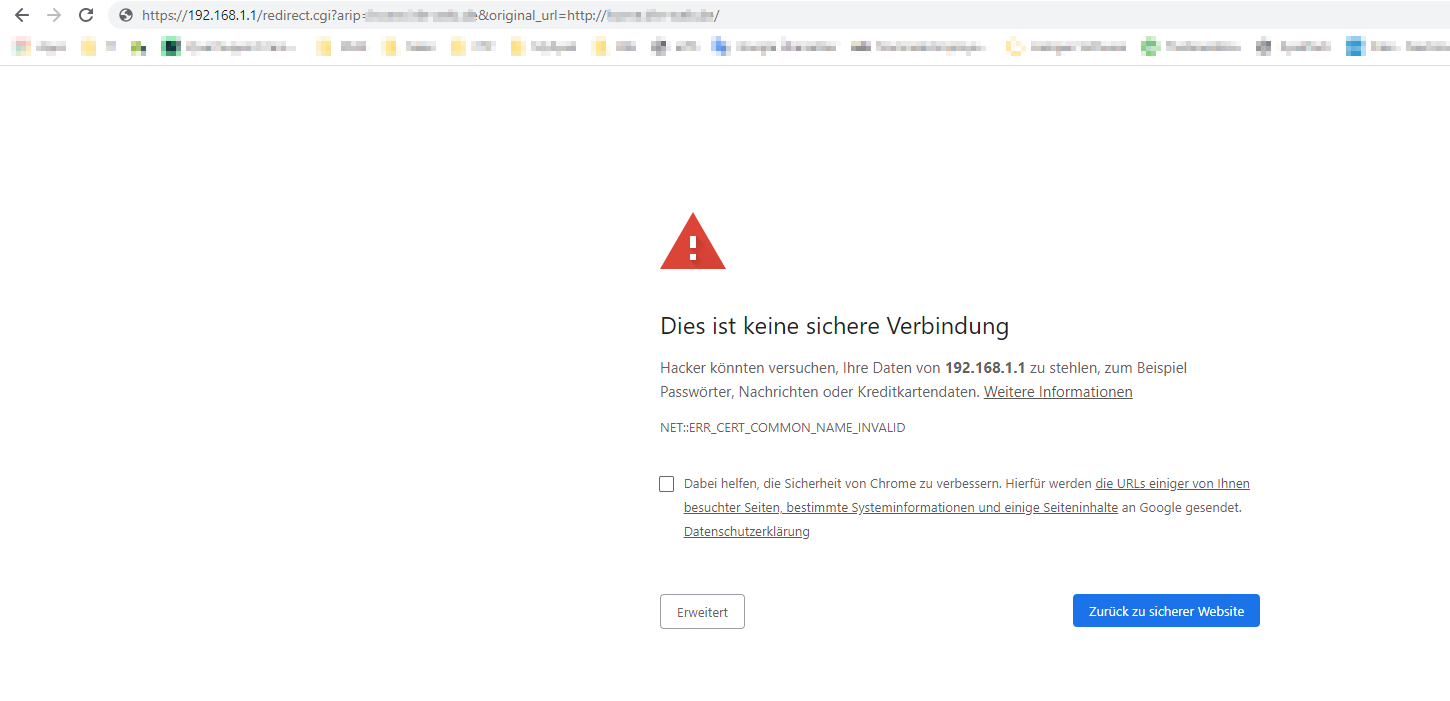Click the browser back arrow
This screenshot has height=701, width=1450.
pos(21,15)
